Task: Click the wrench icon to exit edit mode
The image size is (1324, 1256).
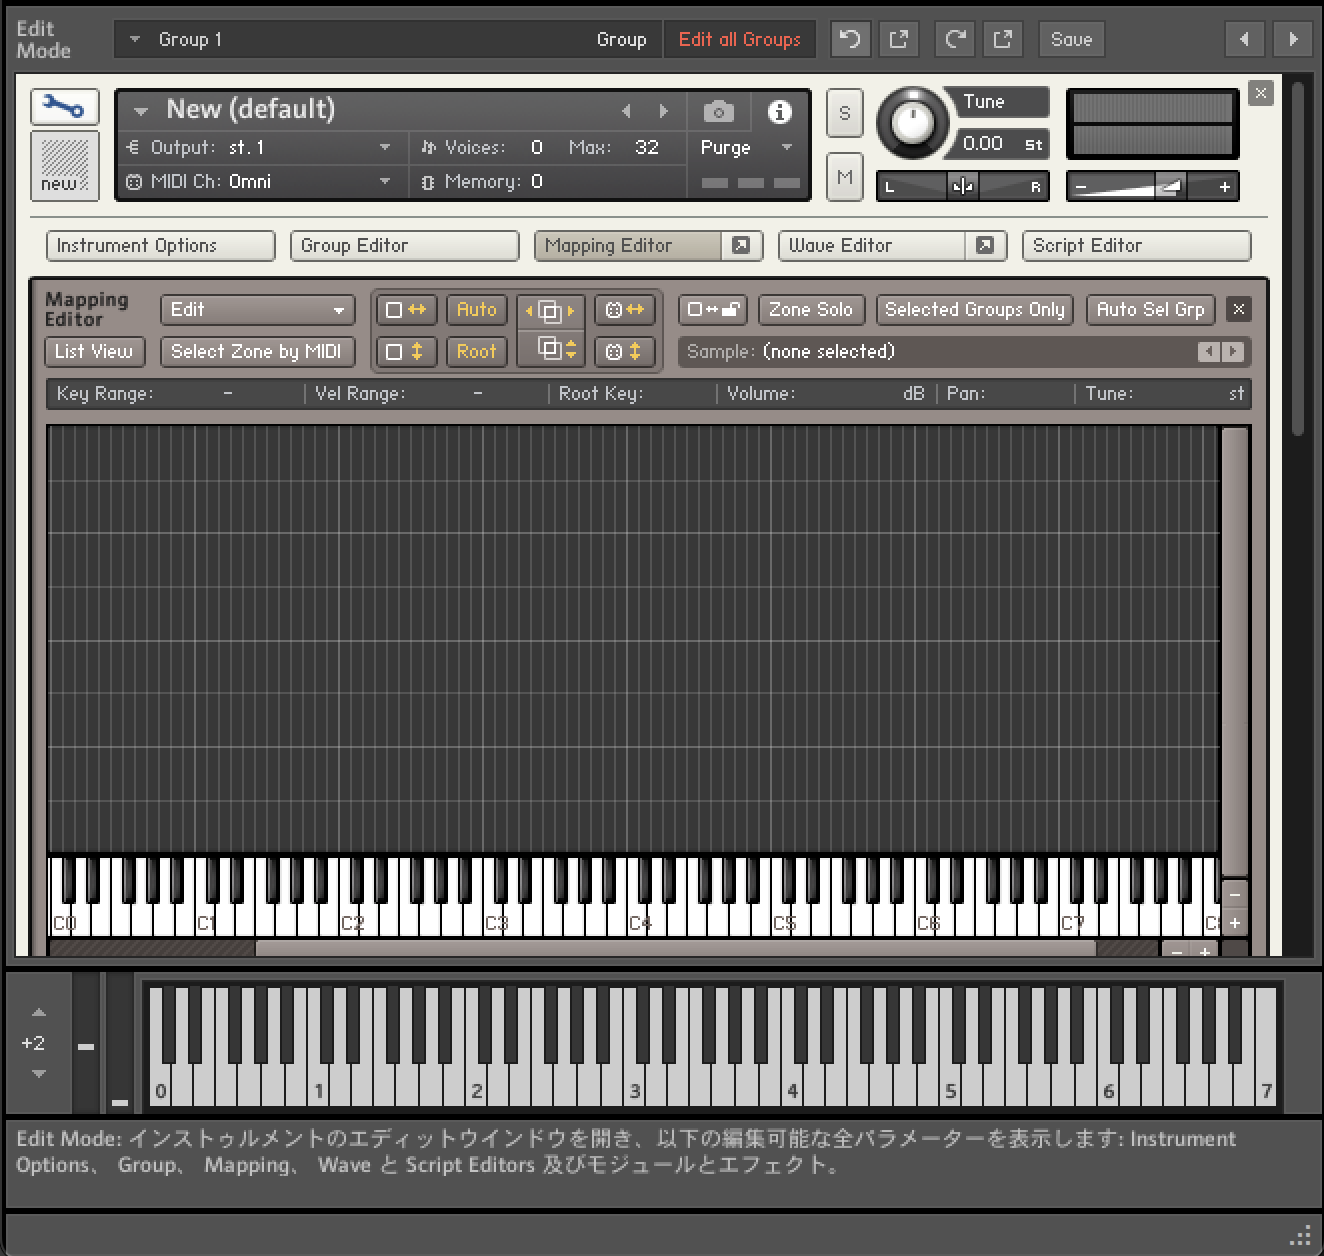Action: click(65, 107)
